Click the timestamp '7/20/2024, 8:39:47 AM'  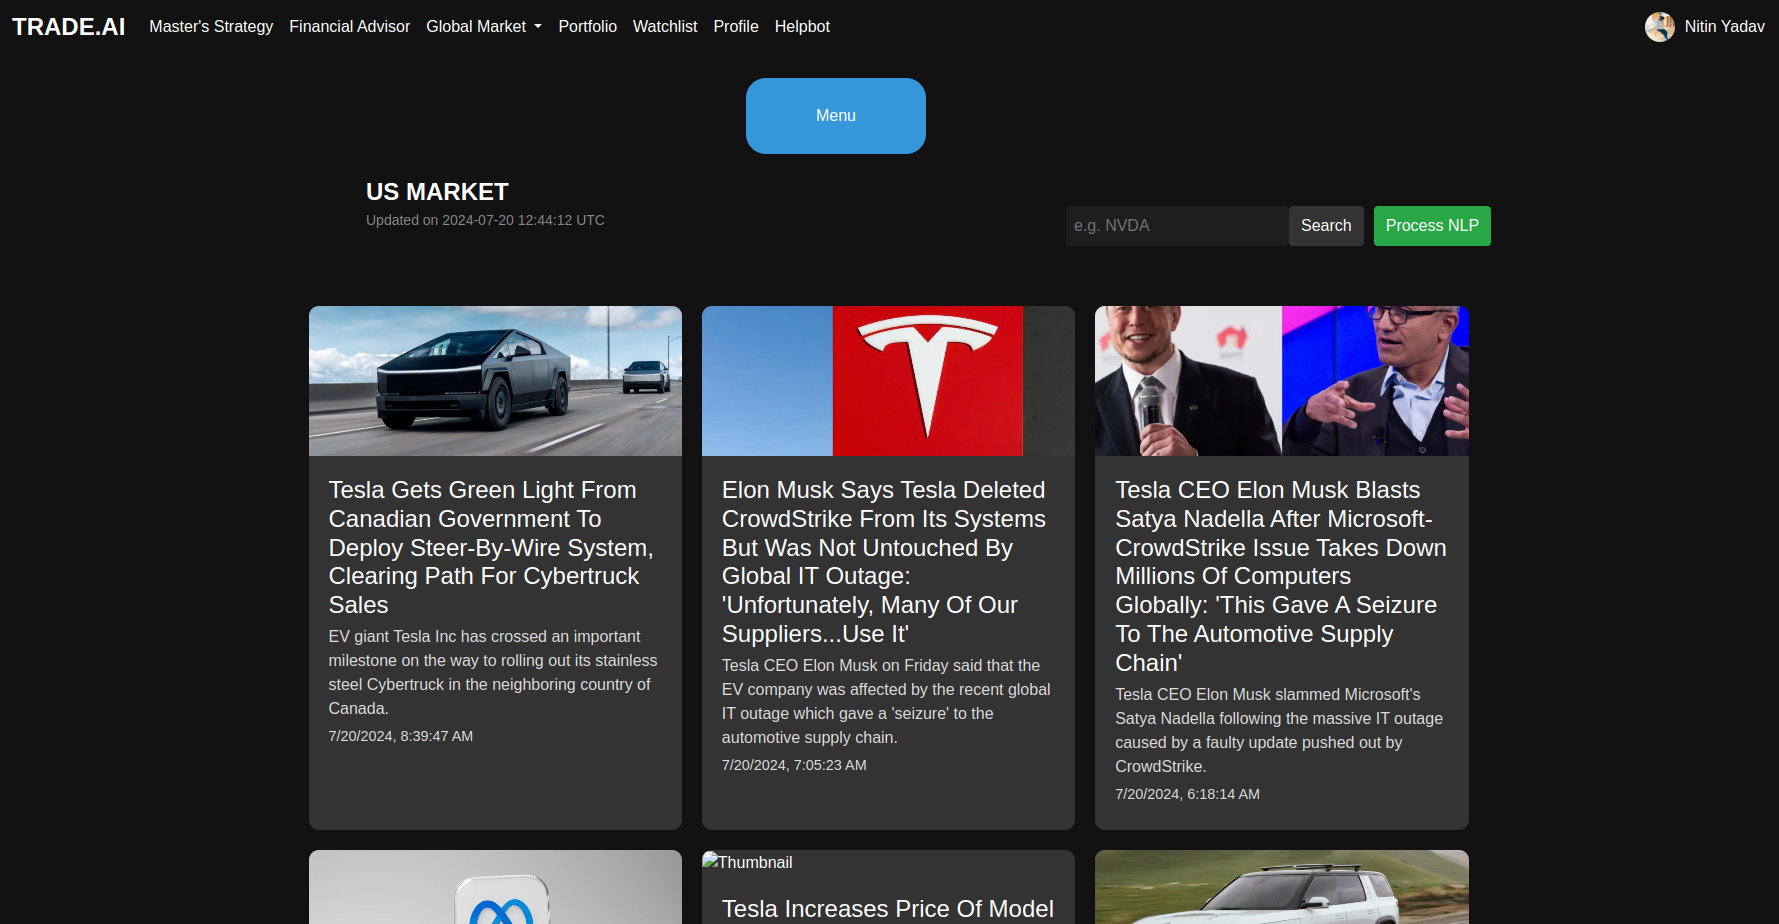401,736
